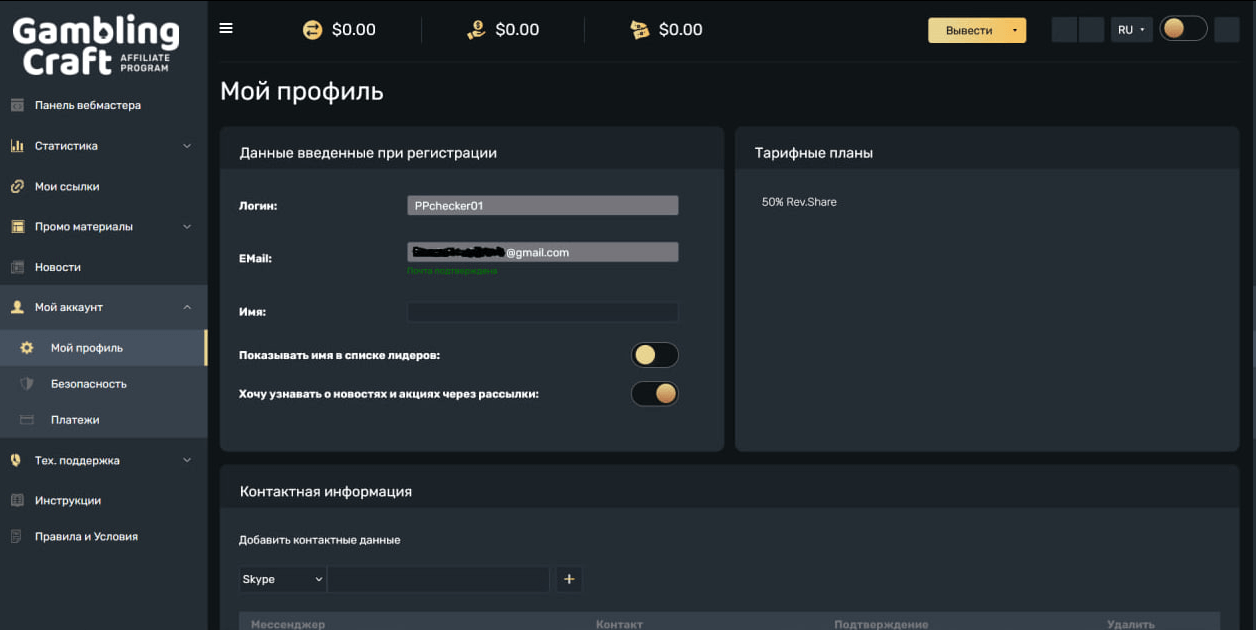Click the Панель вебмастера sidebar icon

click(x=17, y=105)
